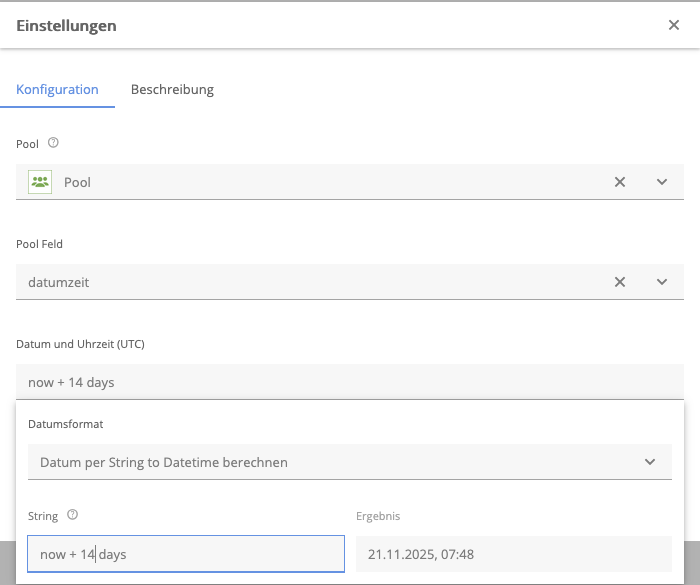Clear the Pool Feld value datumzeit
Image resolution: width=700 pixels, height=585 pixels.
[x=620, y=282]
